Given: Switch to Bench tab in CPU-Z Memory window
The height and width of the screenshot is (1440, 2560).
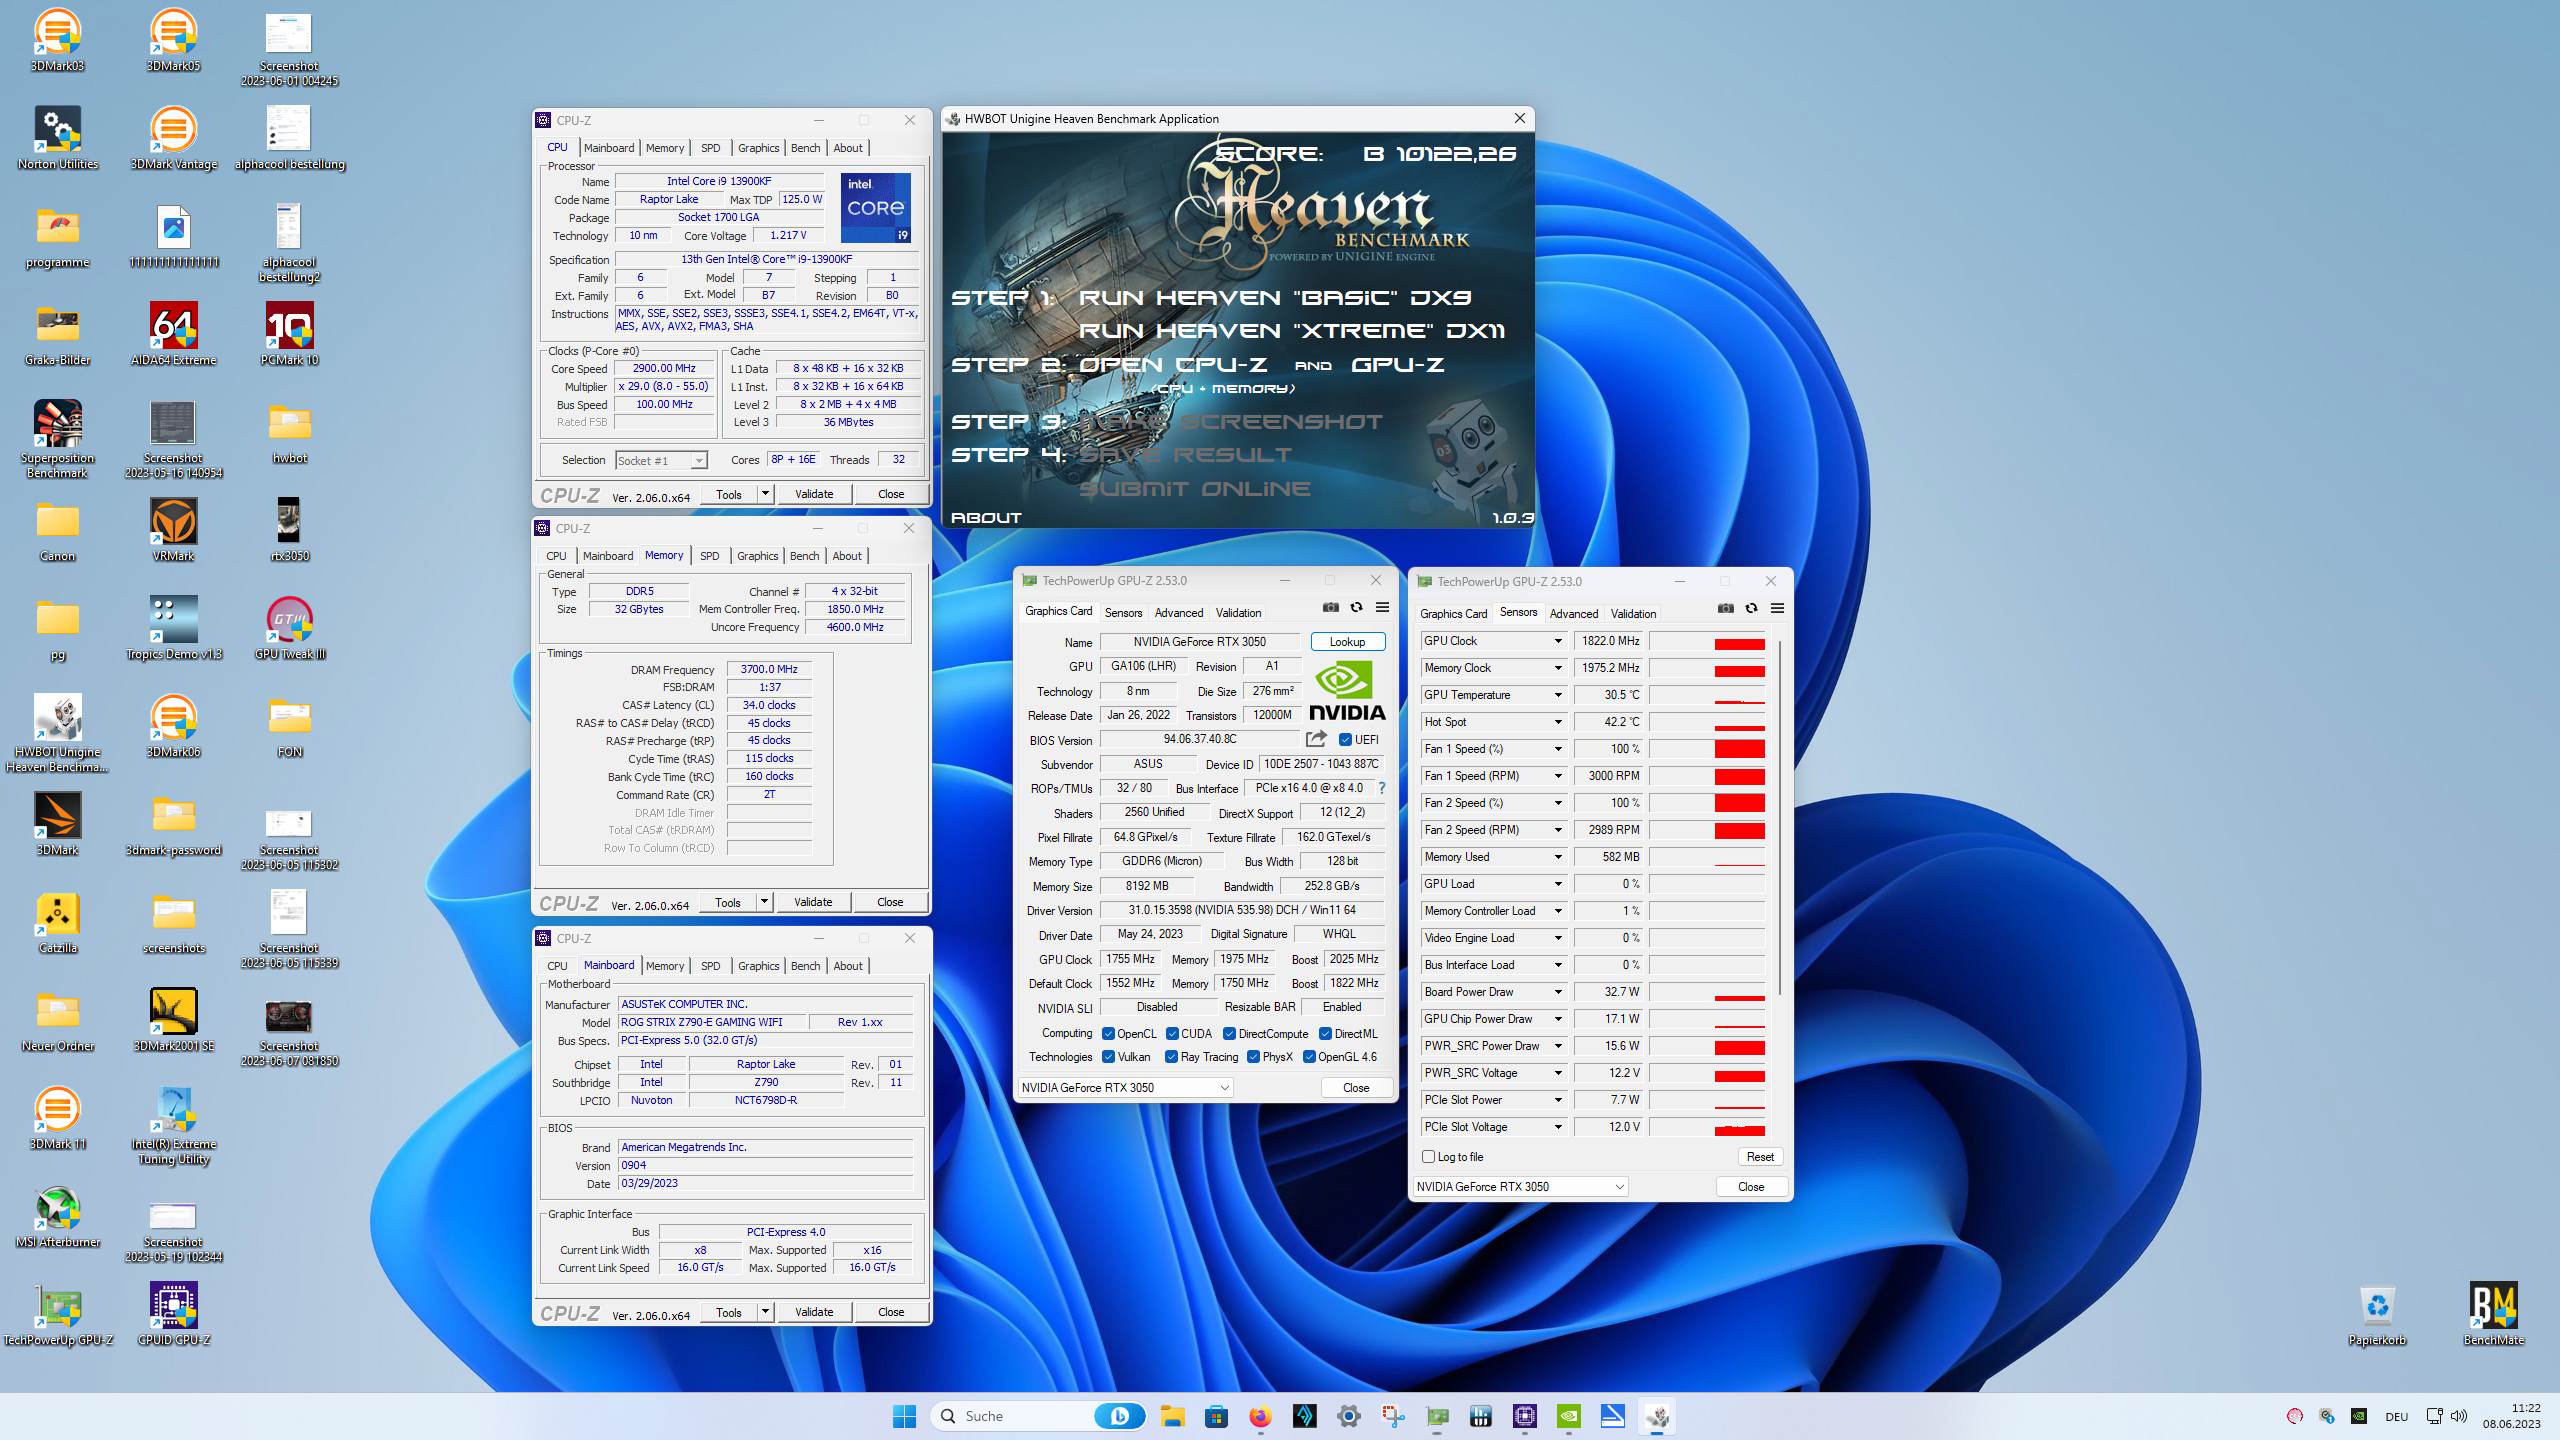Looking at the screenshot, I should (804, 556).
